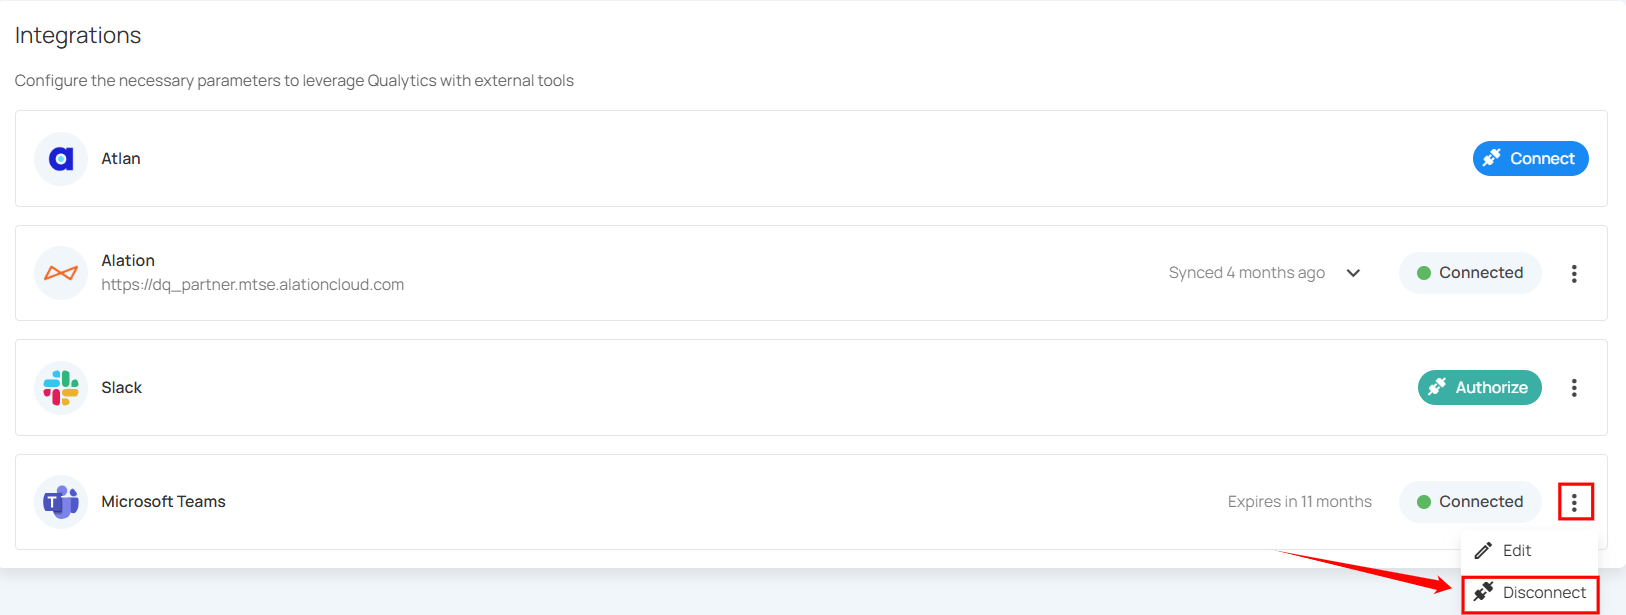Click the Microsoft Teams logo icon
The image size is (1626, 615).
click(61, 502)
